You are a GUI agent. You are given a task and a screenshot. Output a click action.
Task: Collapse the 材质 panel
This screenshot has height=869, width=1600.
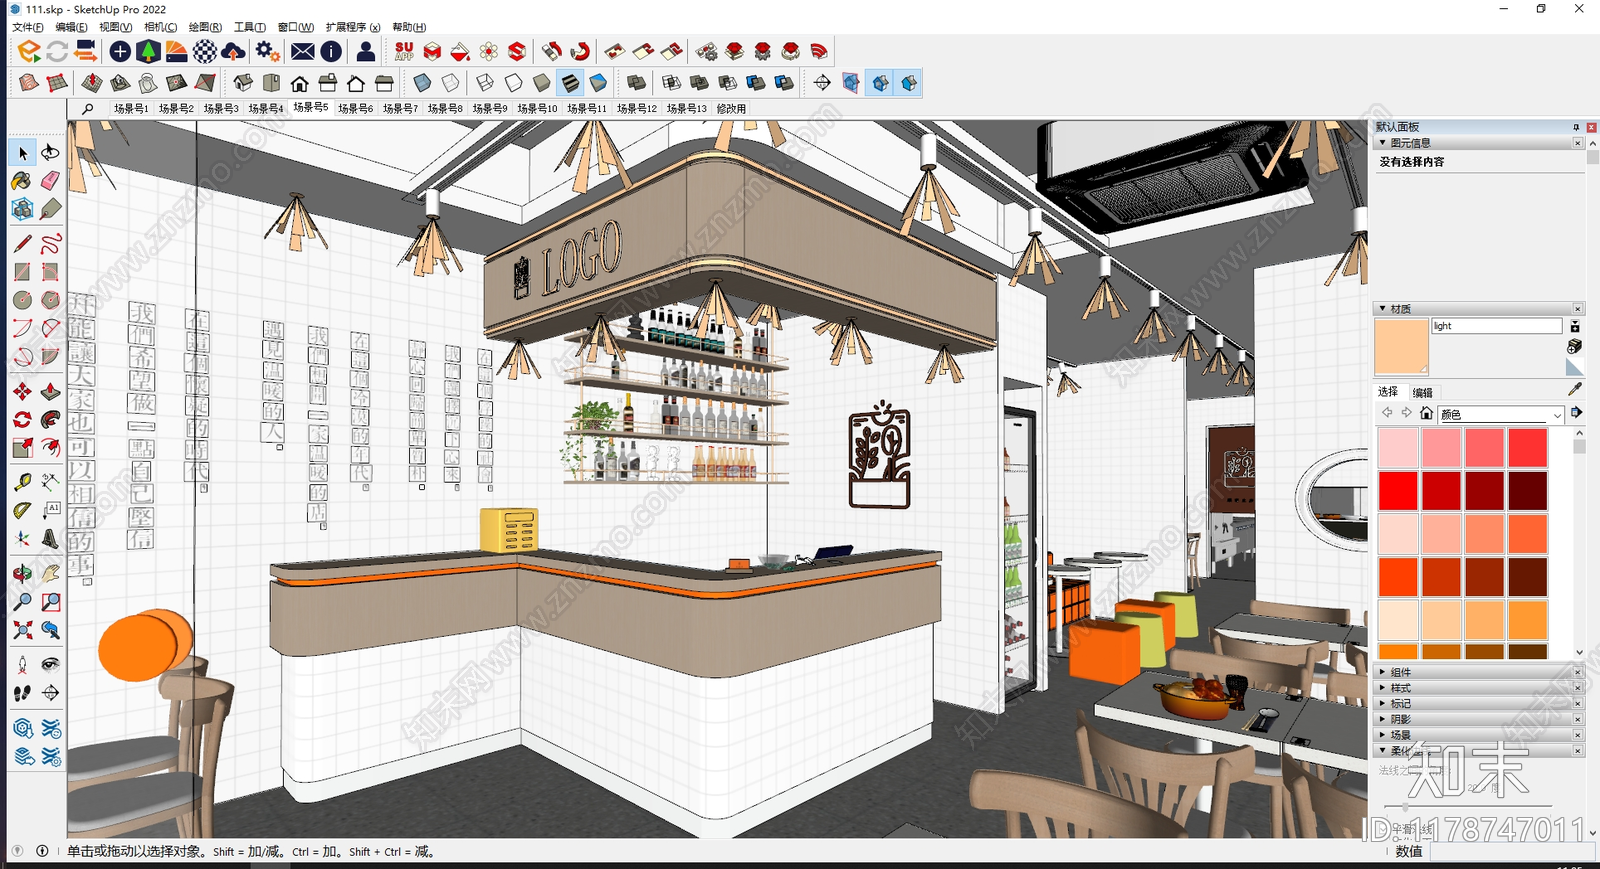tap(1383, 309)
